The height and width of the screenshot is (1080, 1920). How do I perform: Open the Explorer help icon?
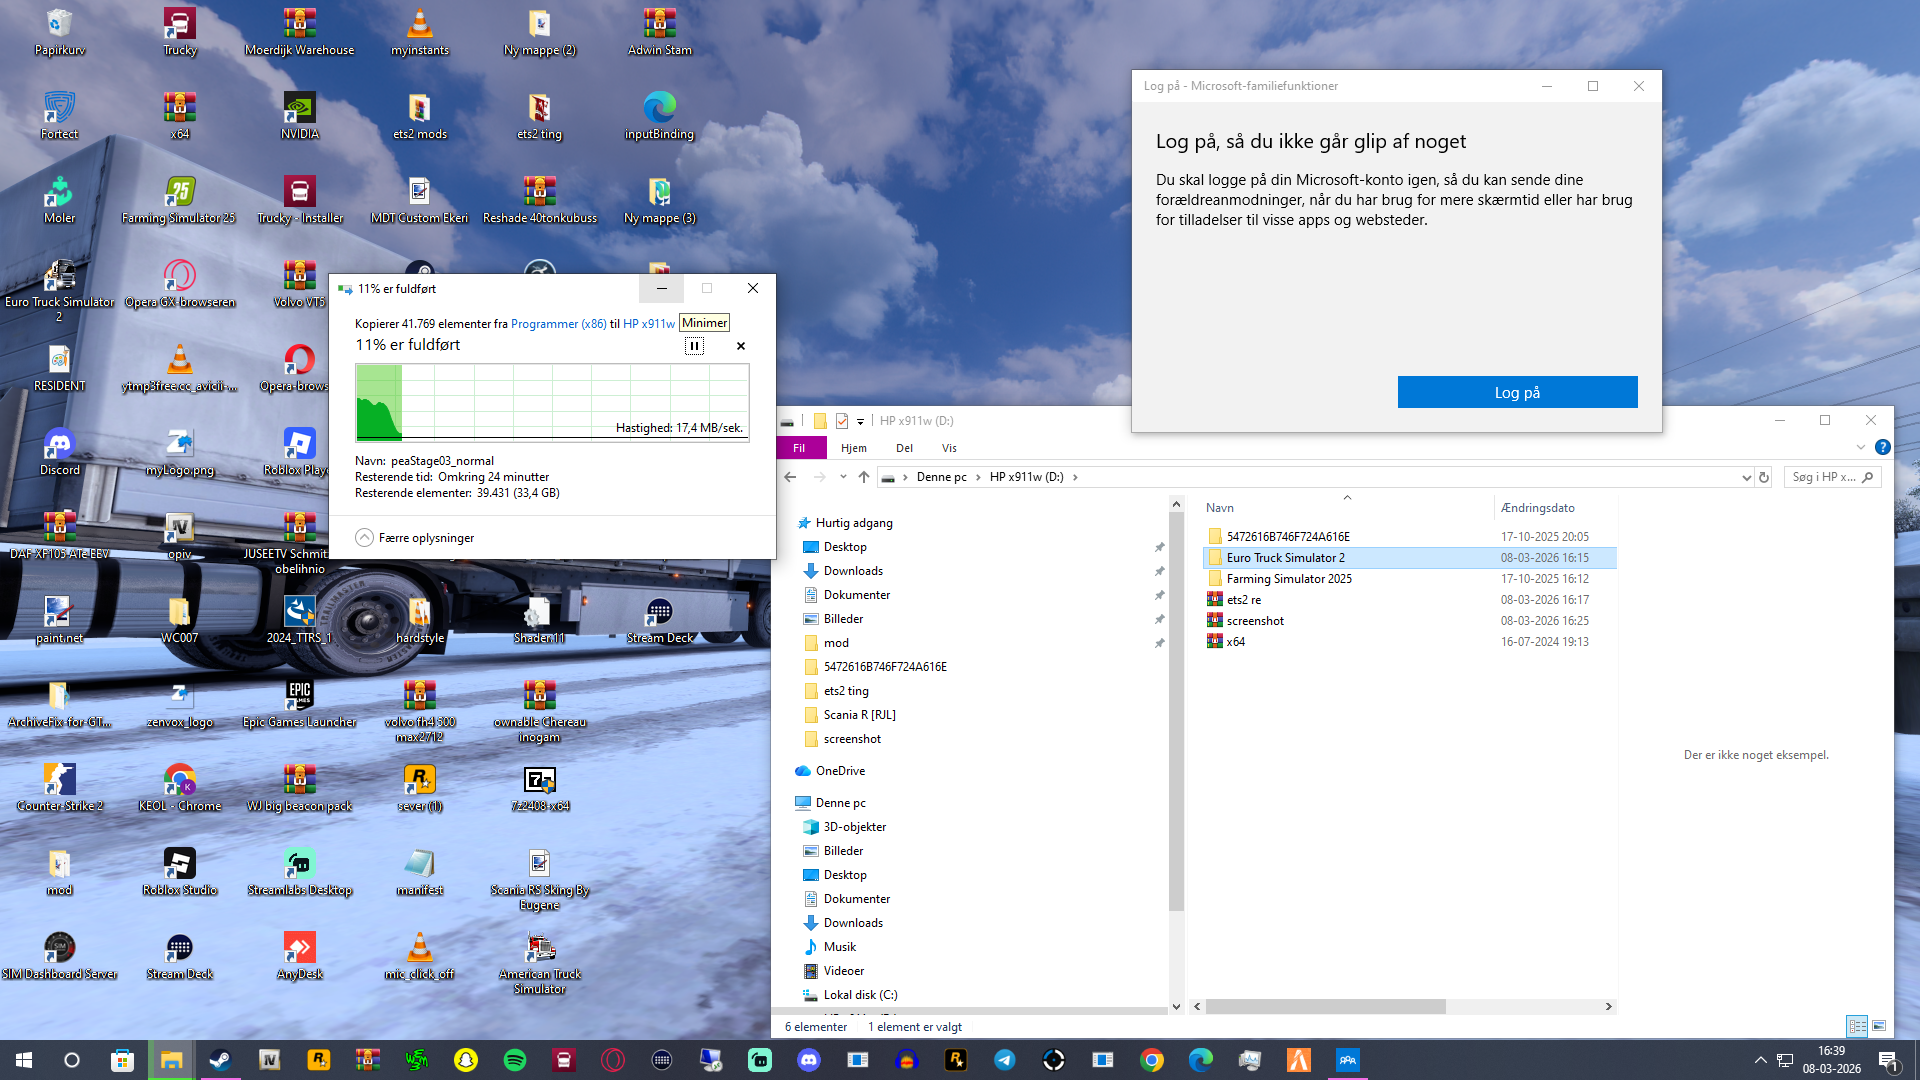(1882, 448)
